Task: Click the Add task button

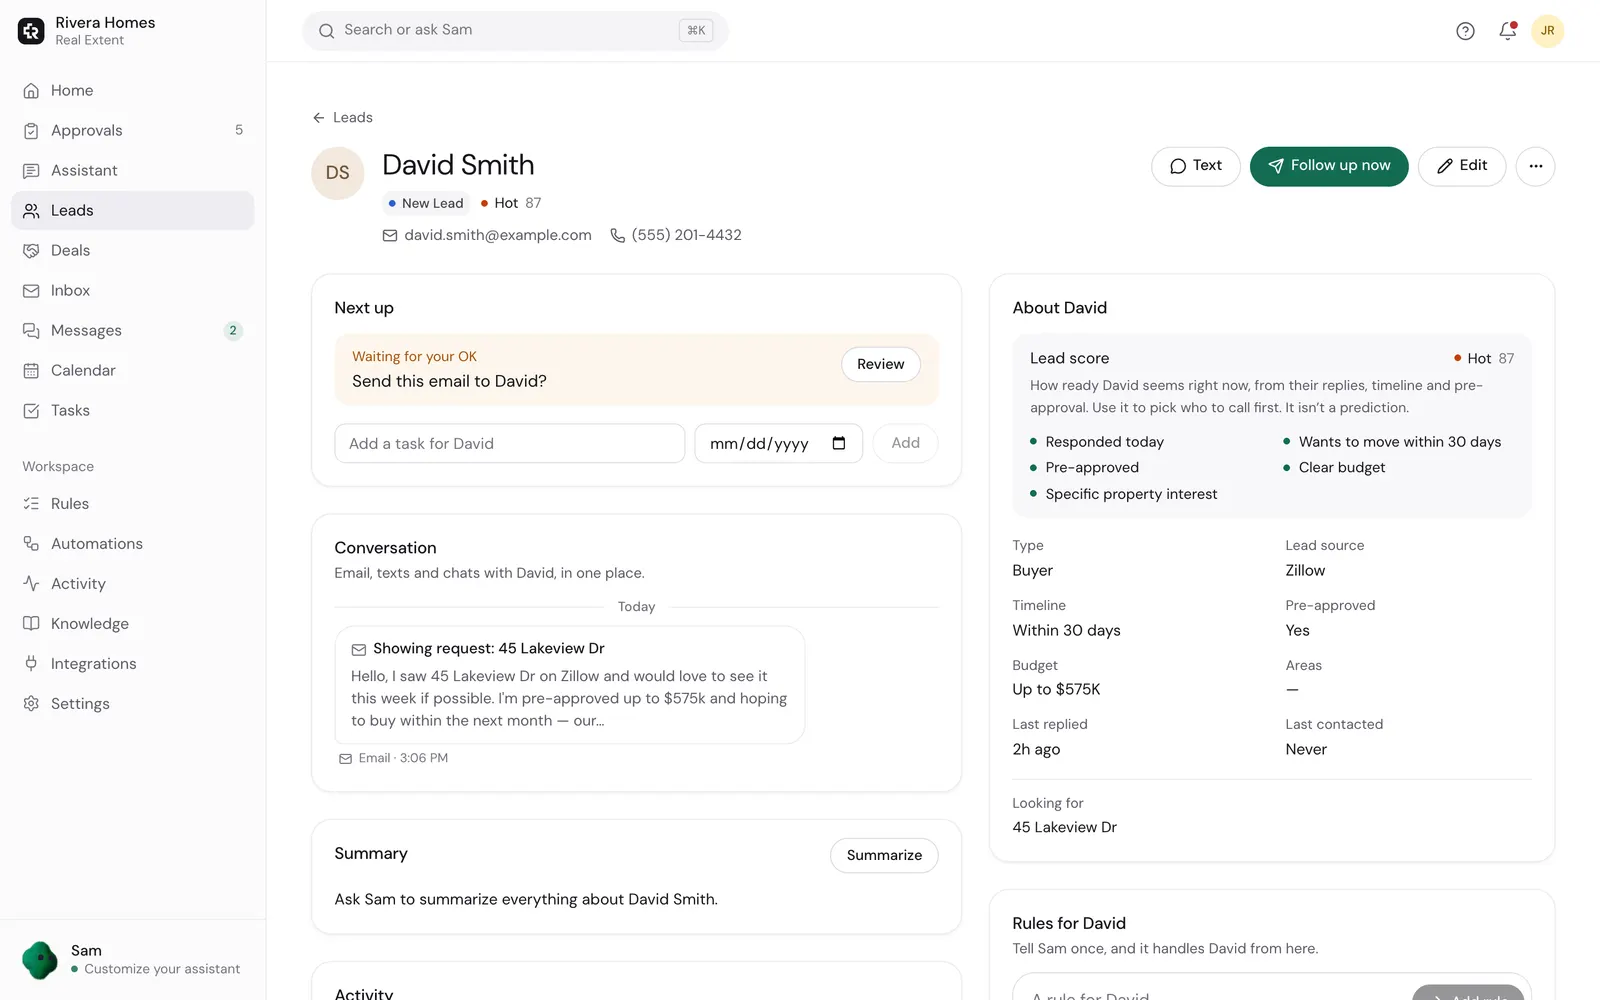Action: click(905, 443)
